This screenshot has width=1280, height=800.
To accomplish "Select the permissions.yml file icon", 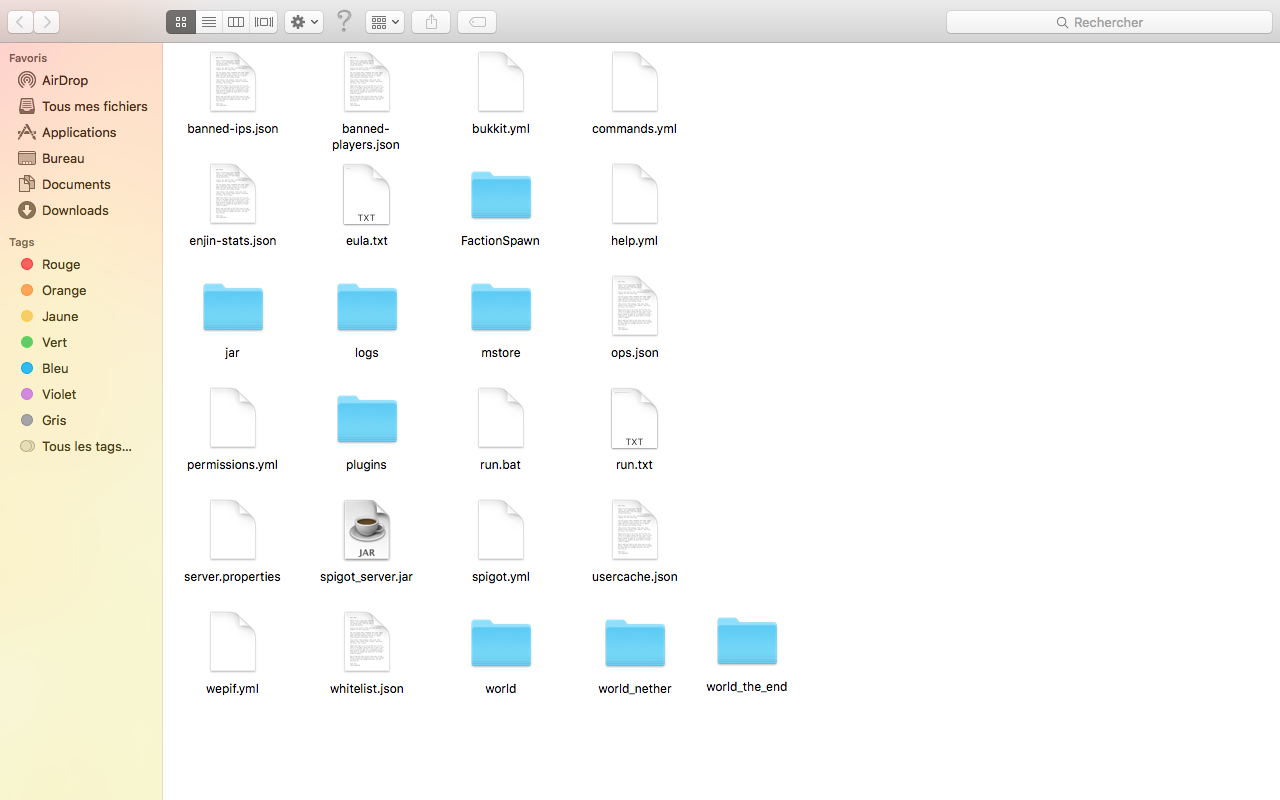I will pos(233,418).
